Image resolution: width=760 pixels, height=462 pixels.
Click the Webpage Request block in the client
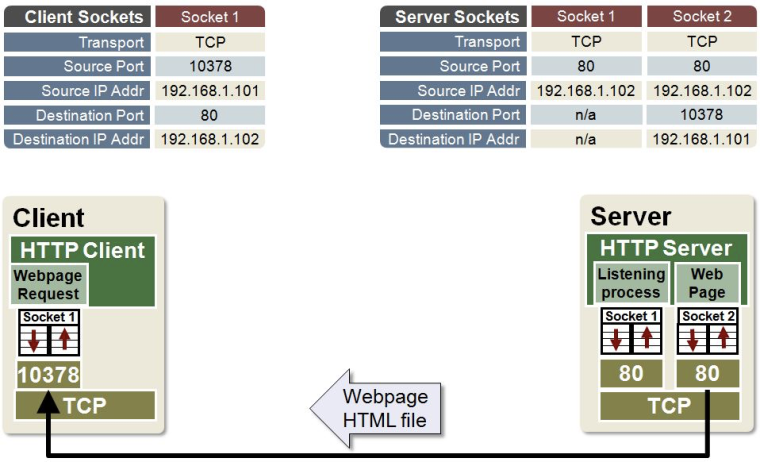(48, 284)
